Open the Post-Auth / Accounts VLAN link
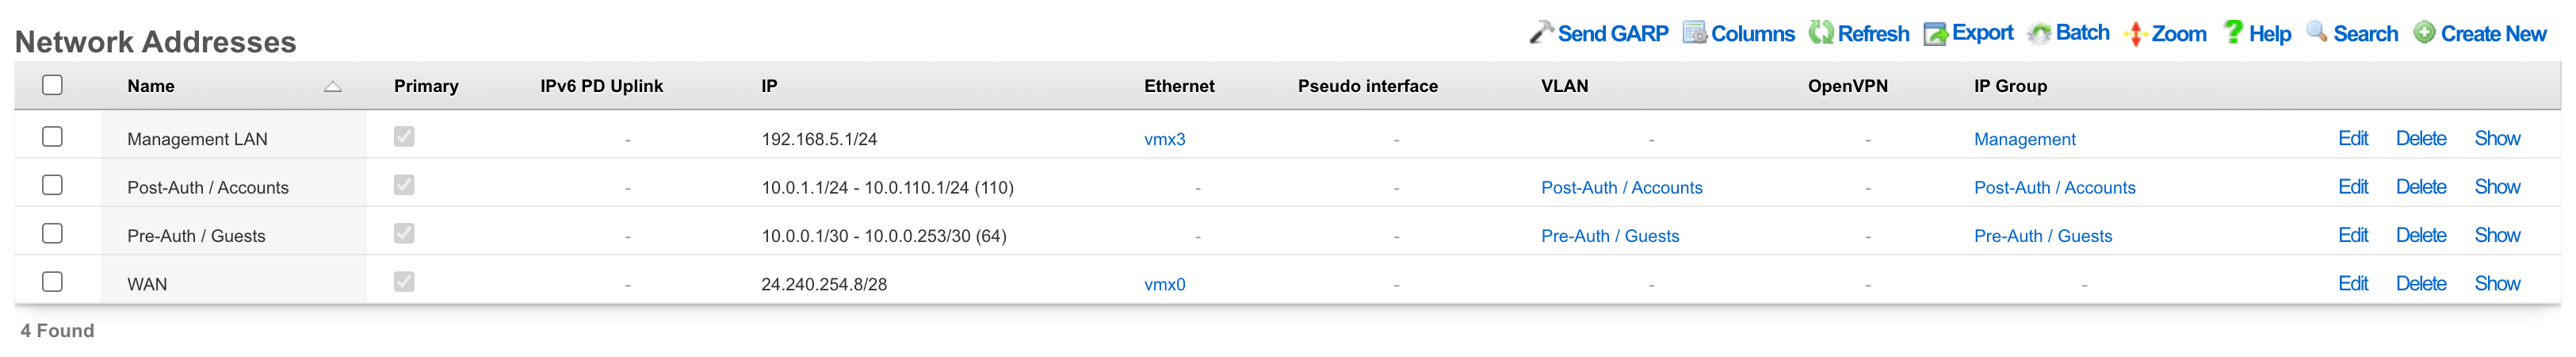Viewport: 2576px width, 357px height. tap(1621, 188)
